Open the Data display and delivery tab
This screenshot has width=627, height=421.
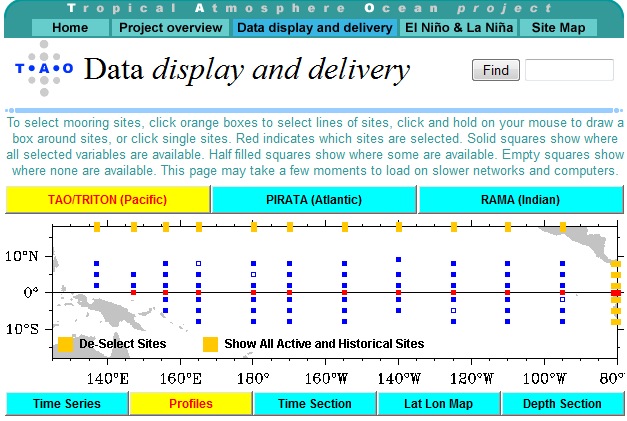click(315, 28)
